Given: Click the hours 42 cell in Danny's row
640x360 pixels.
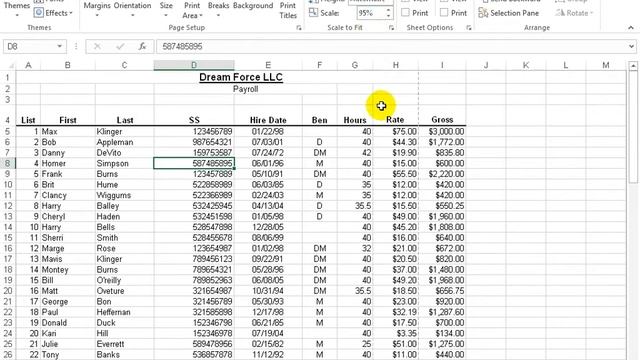Looking at the screenshot, I should coord(355,153).
